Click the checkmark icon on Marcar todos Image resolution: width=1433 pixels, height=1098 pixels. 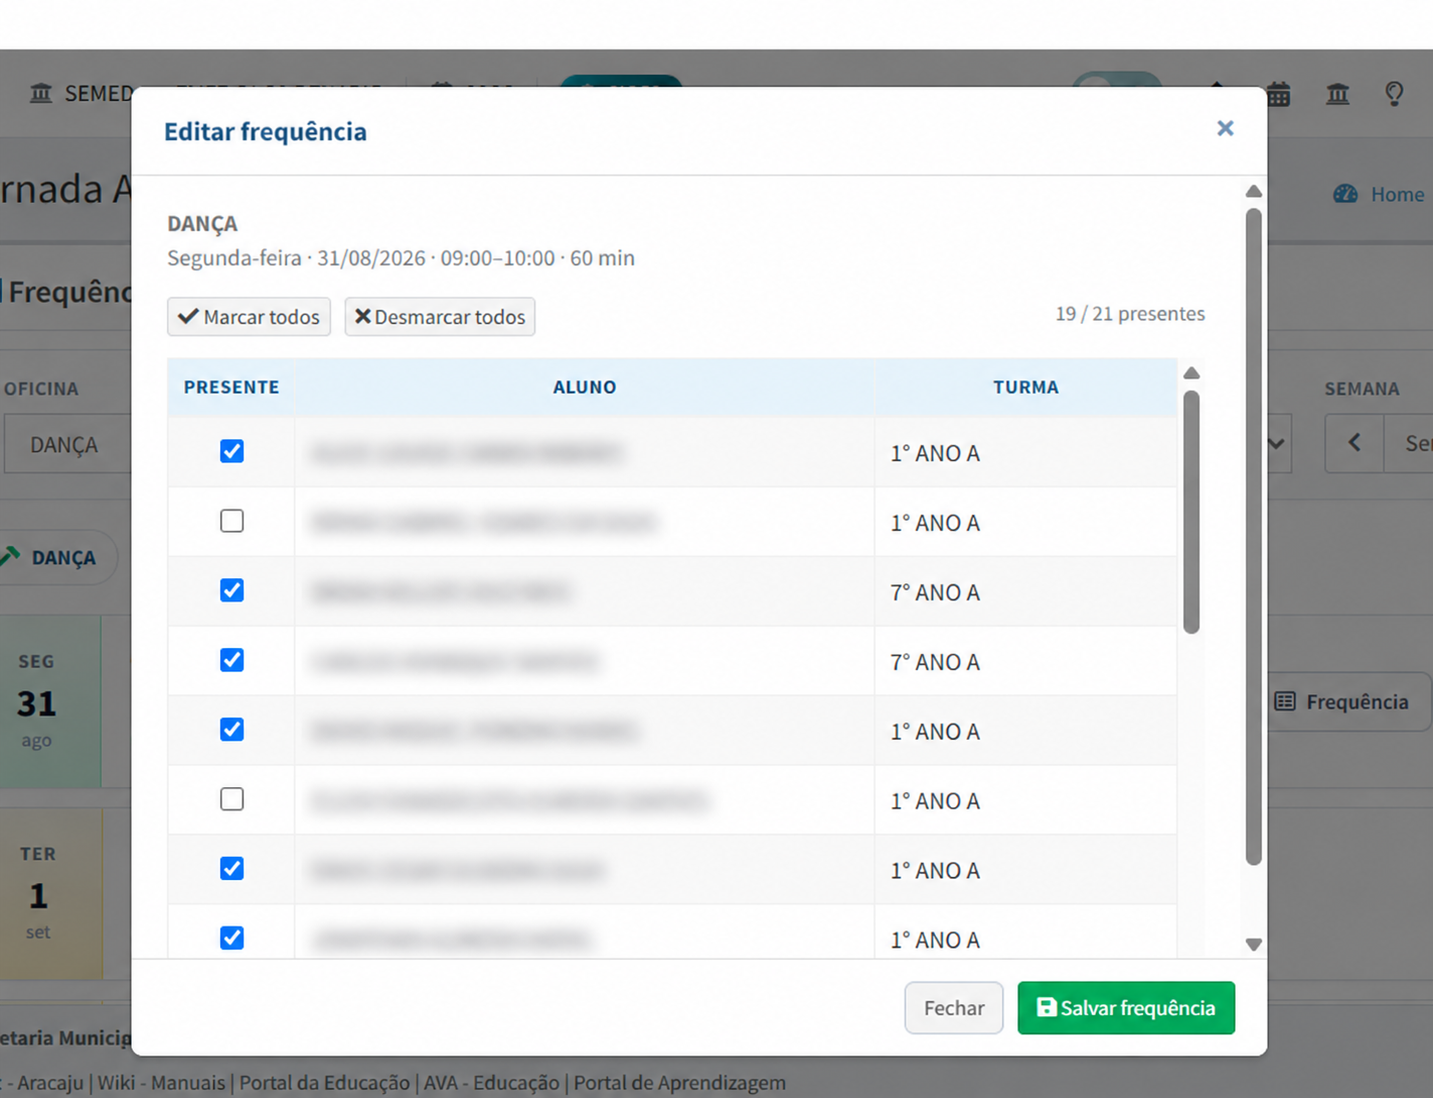tap(188, 316)
